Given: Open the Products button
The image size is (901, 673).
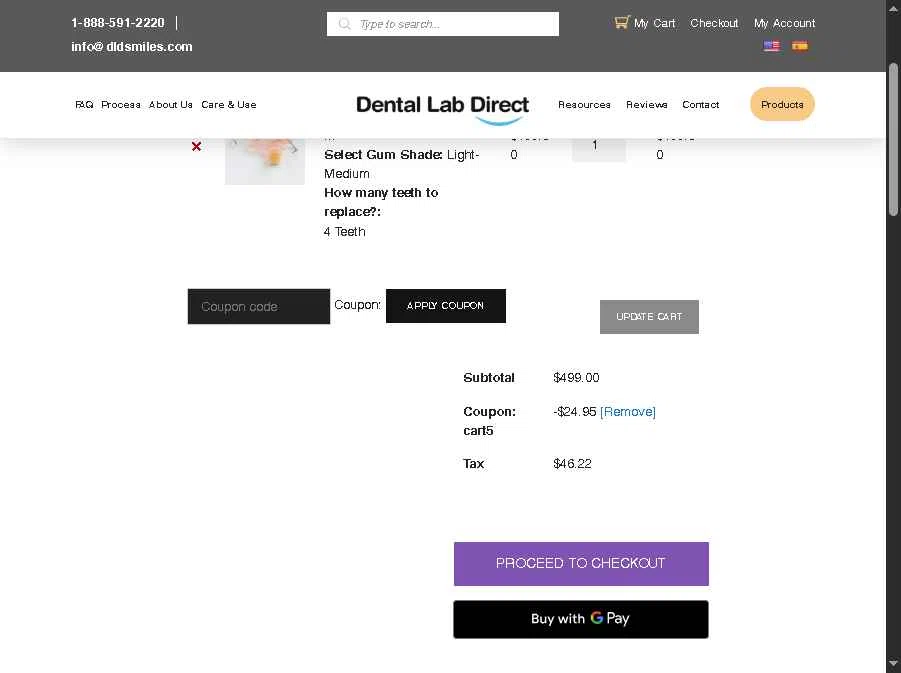Looking at the screenshot, I should click(x=782, y=105).
